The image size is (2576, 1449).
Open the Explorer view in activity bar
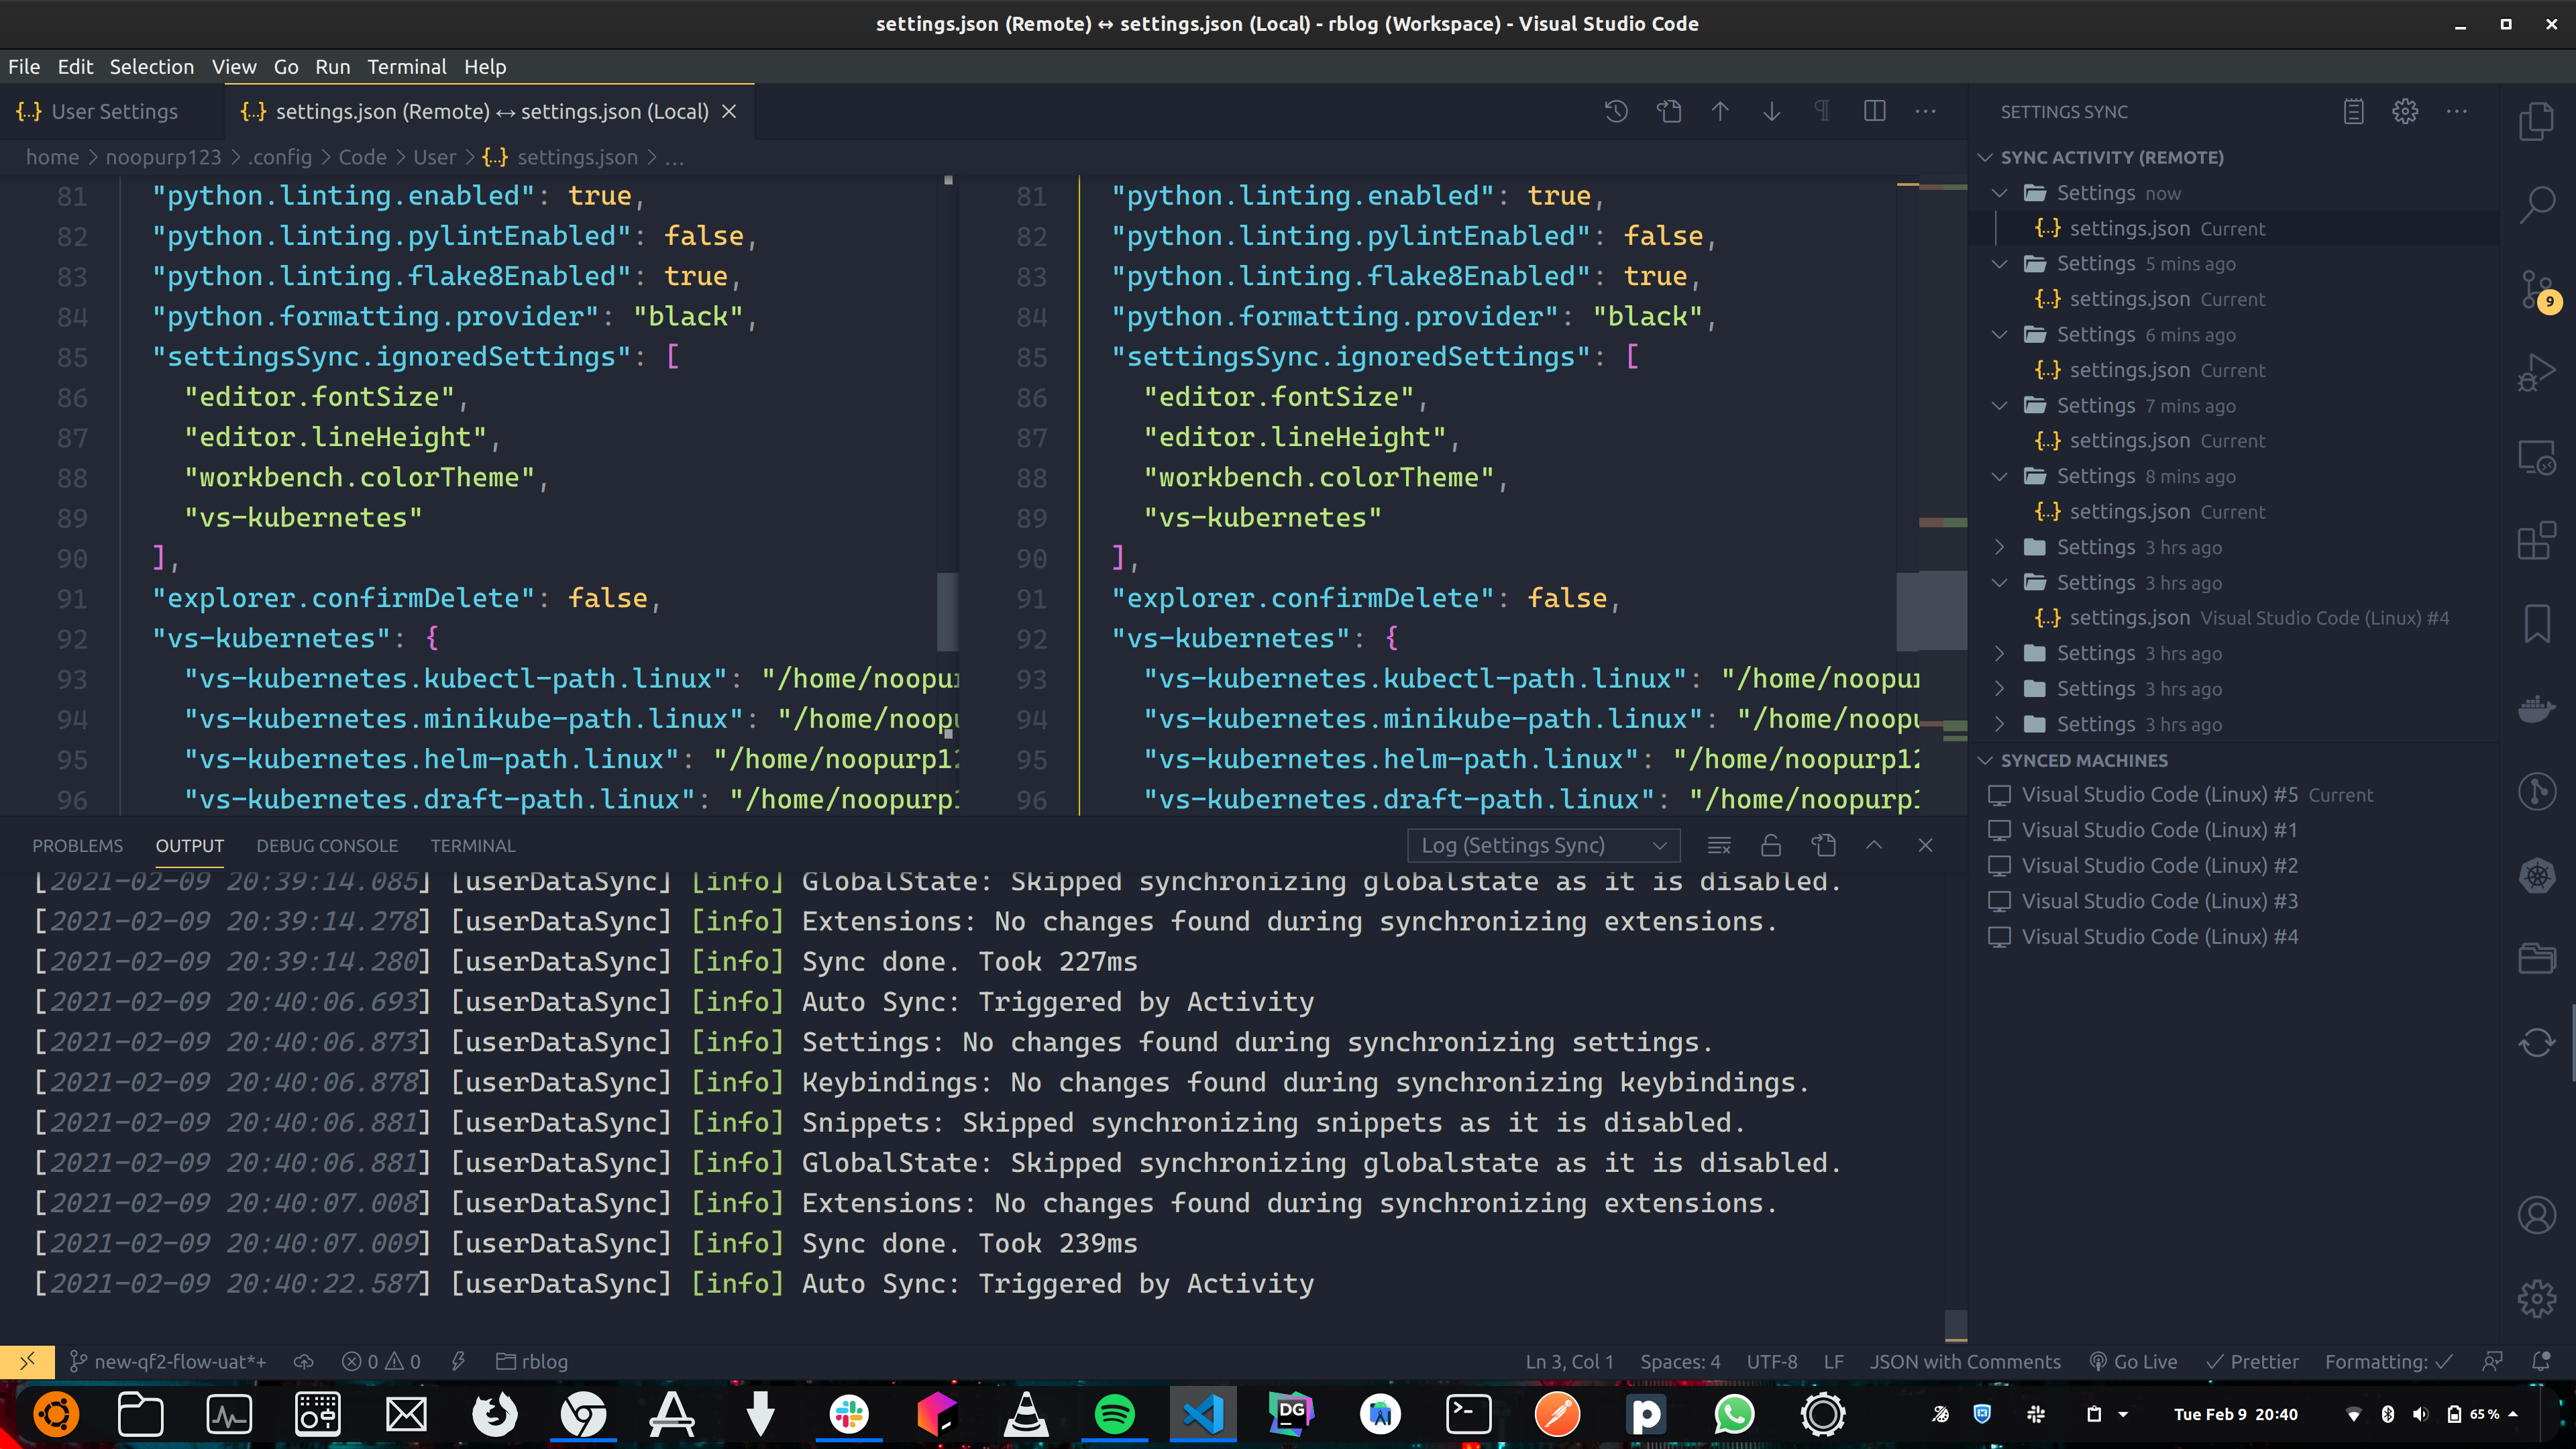tap(2536, 121)
